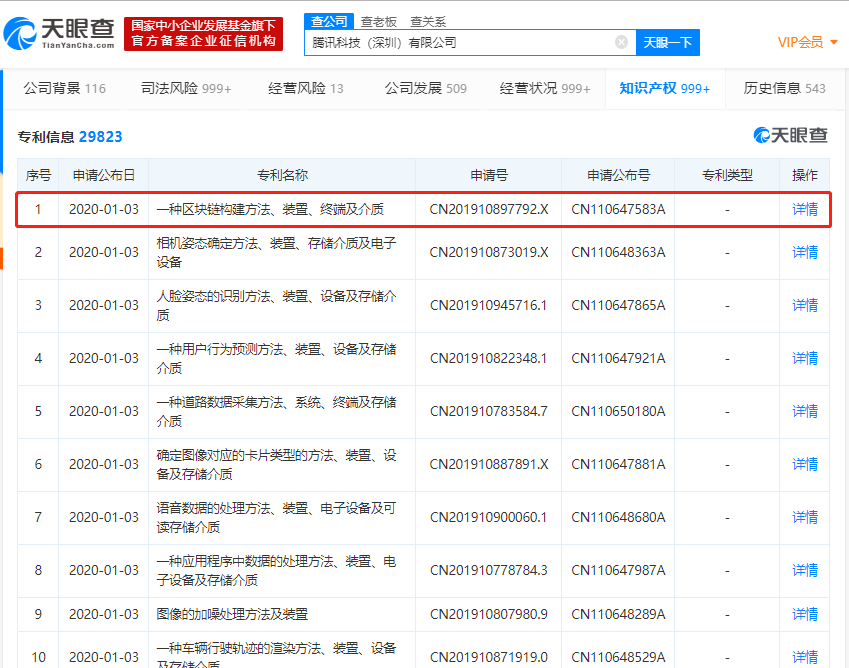The image size is (849, 668).
Task: Switch to the 查老板 search tab
Action: point(378,21)
